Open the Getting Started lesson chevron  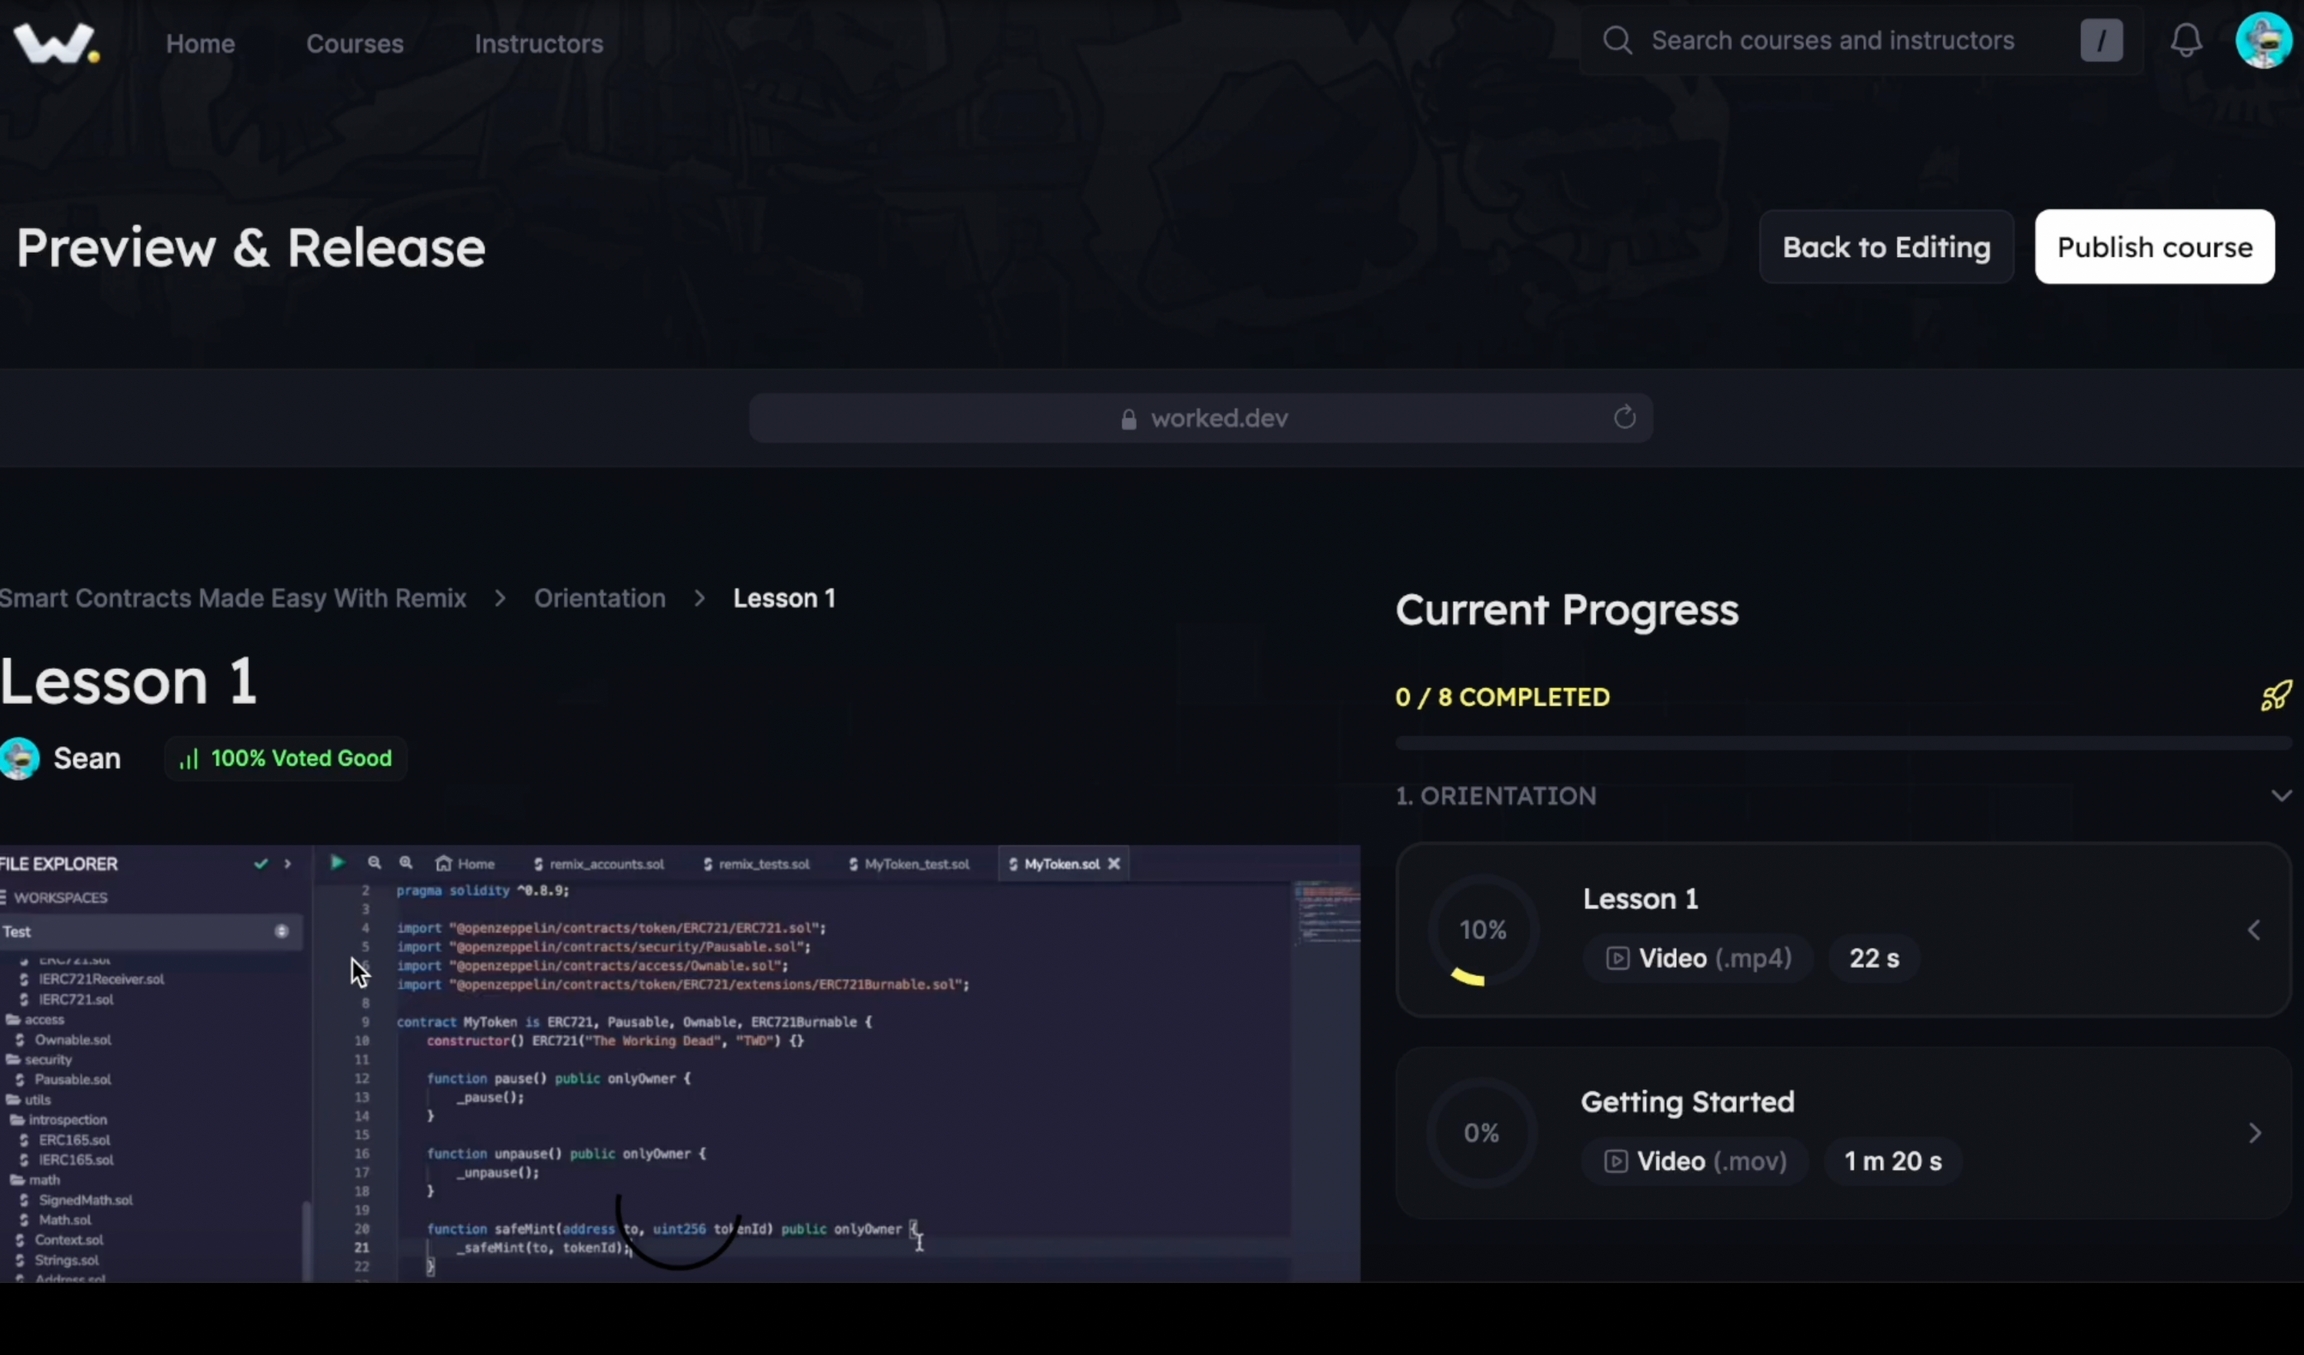tap(2254, 1133)
